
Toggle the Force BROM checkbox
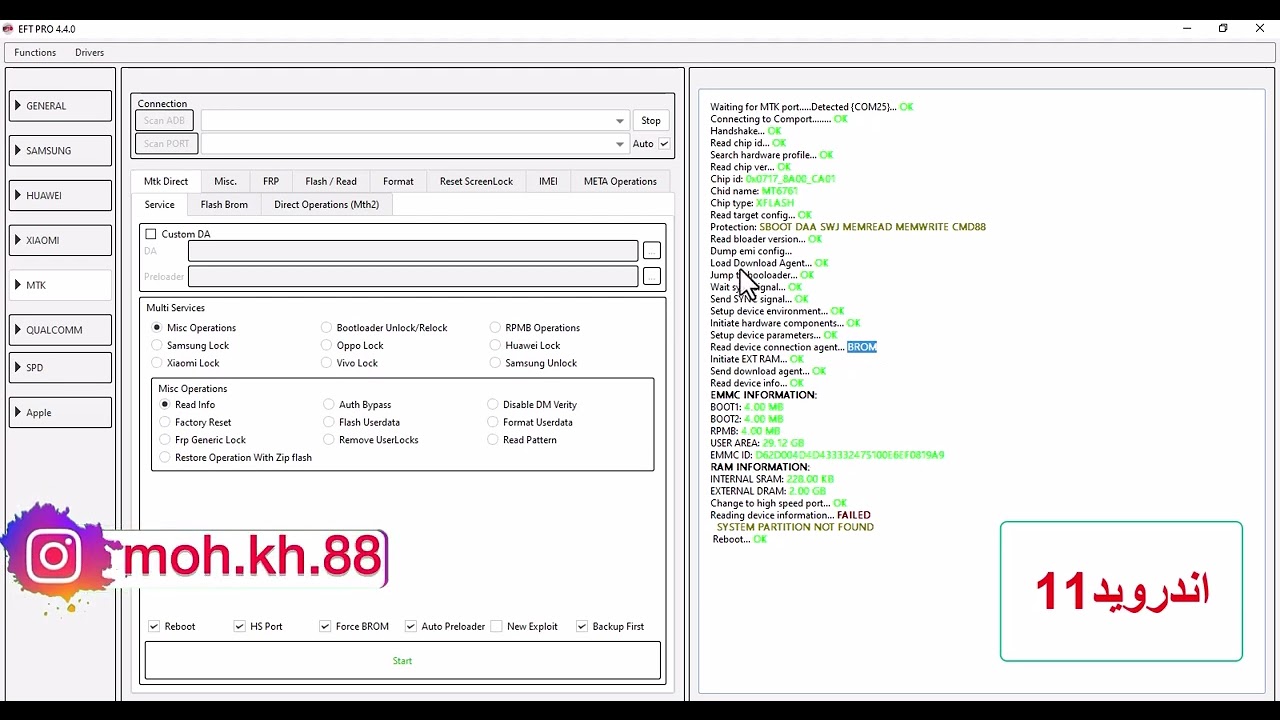point(325,627)
